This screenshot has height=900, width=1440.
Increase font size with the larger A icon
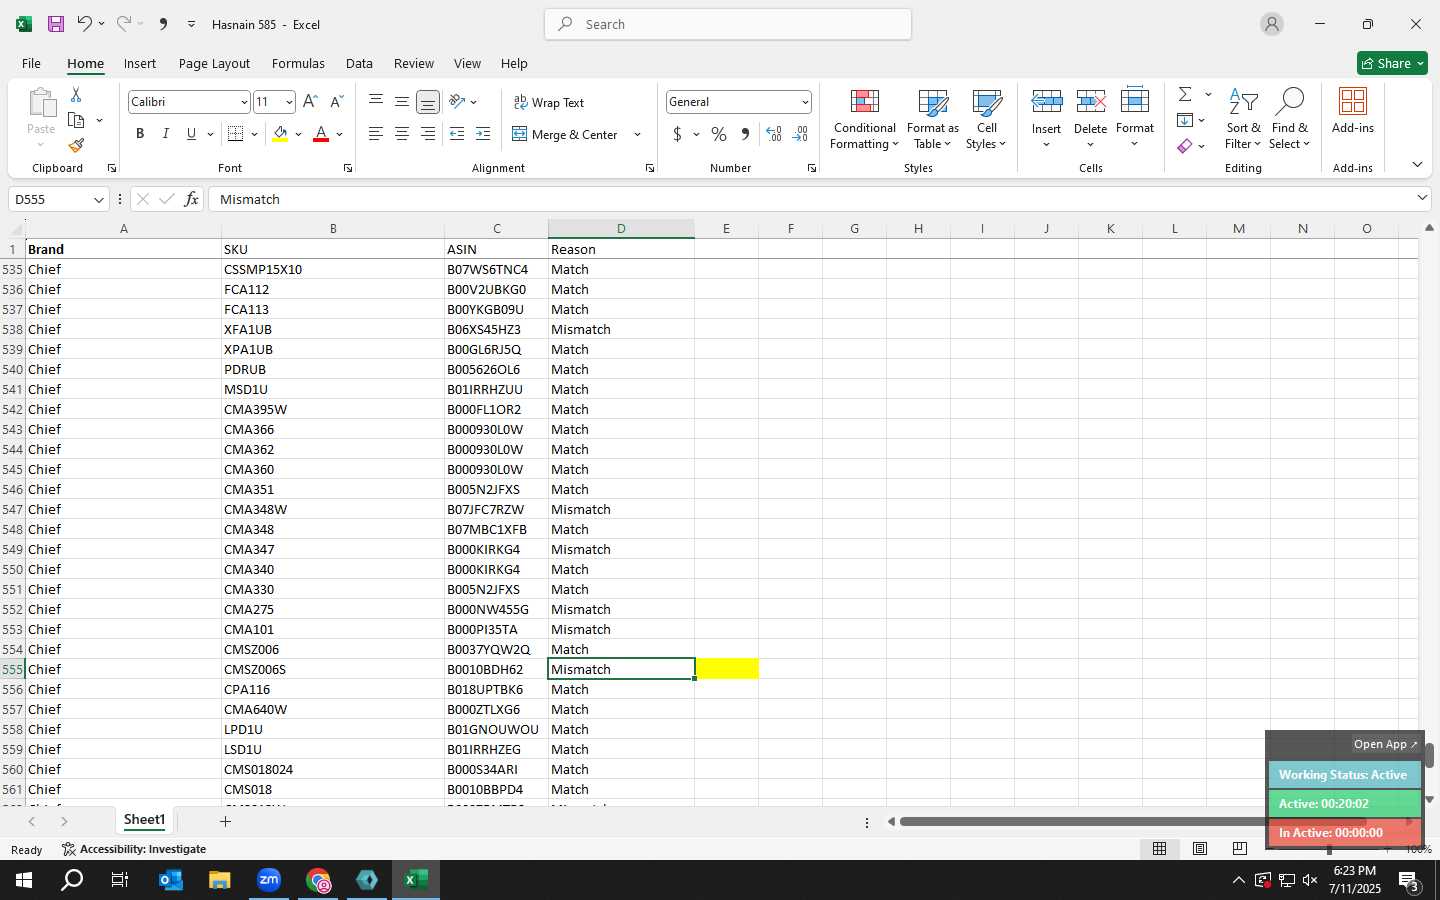pyautogui.click(x=310, y=101)
